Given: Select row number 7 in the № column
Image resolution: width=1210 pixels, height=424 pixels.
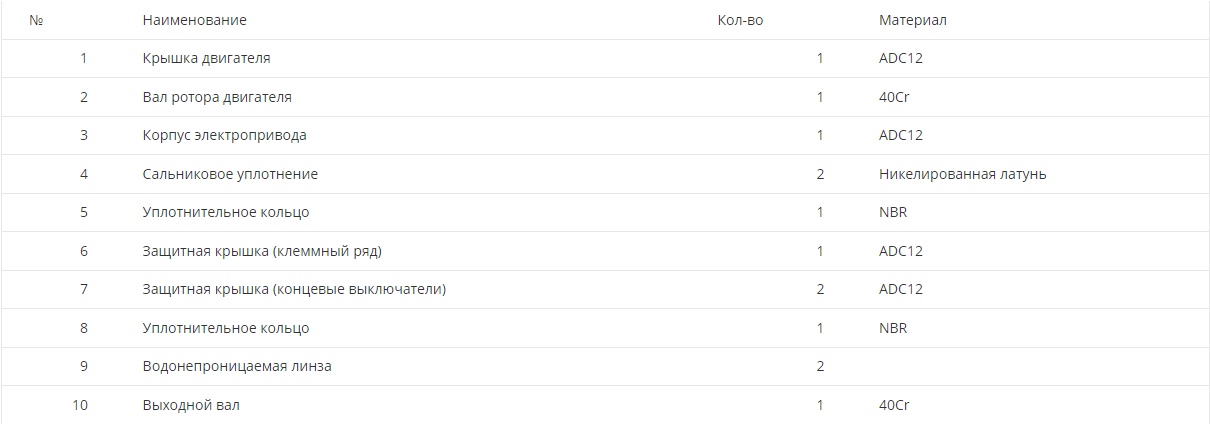Looking at the screenshot, I should point(84,289).
